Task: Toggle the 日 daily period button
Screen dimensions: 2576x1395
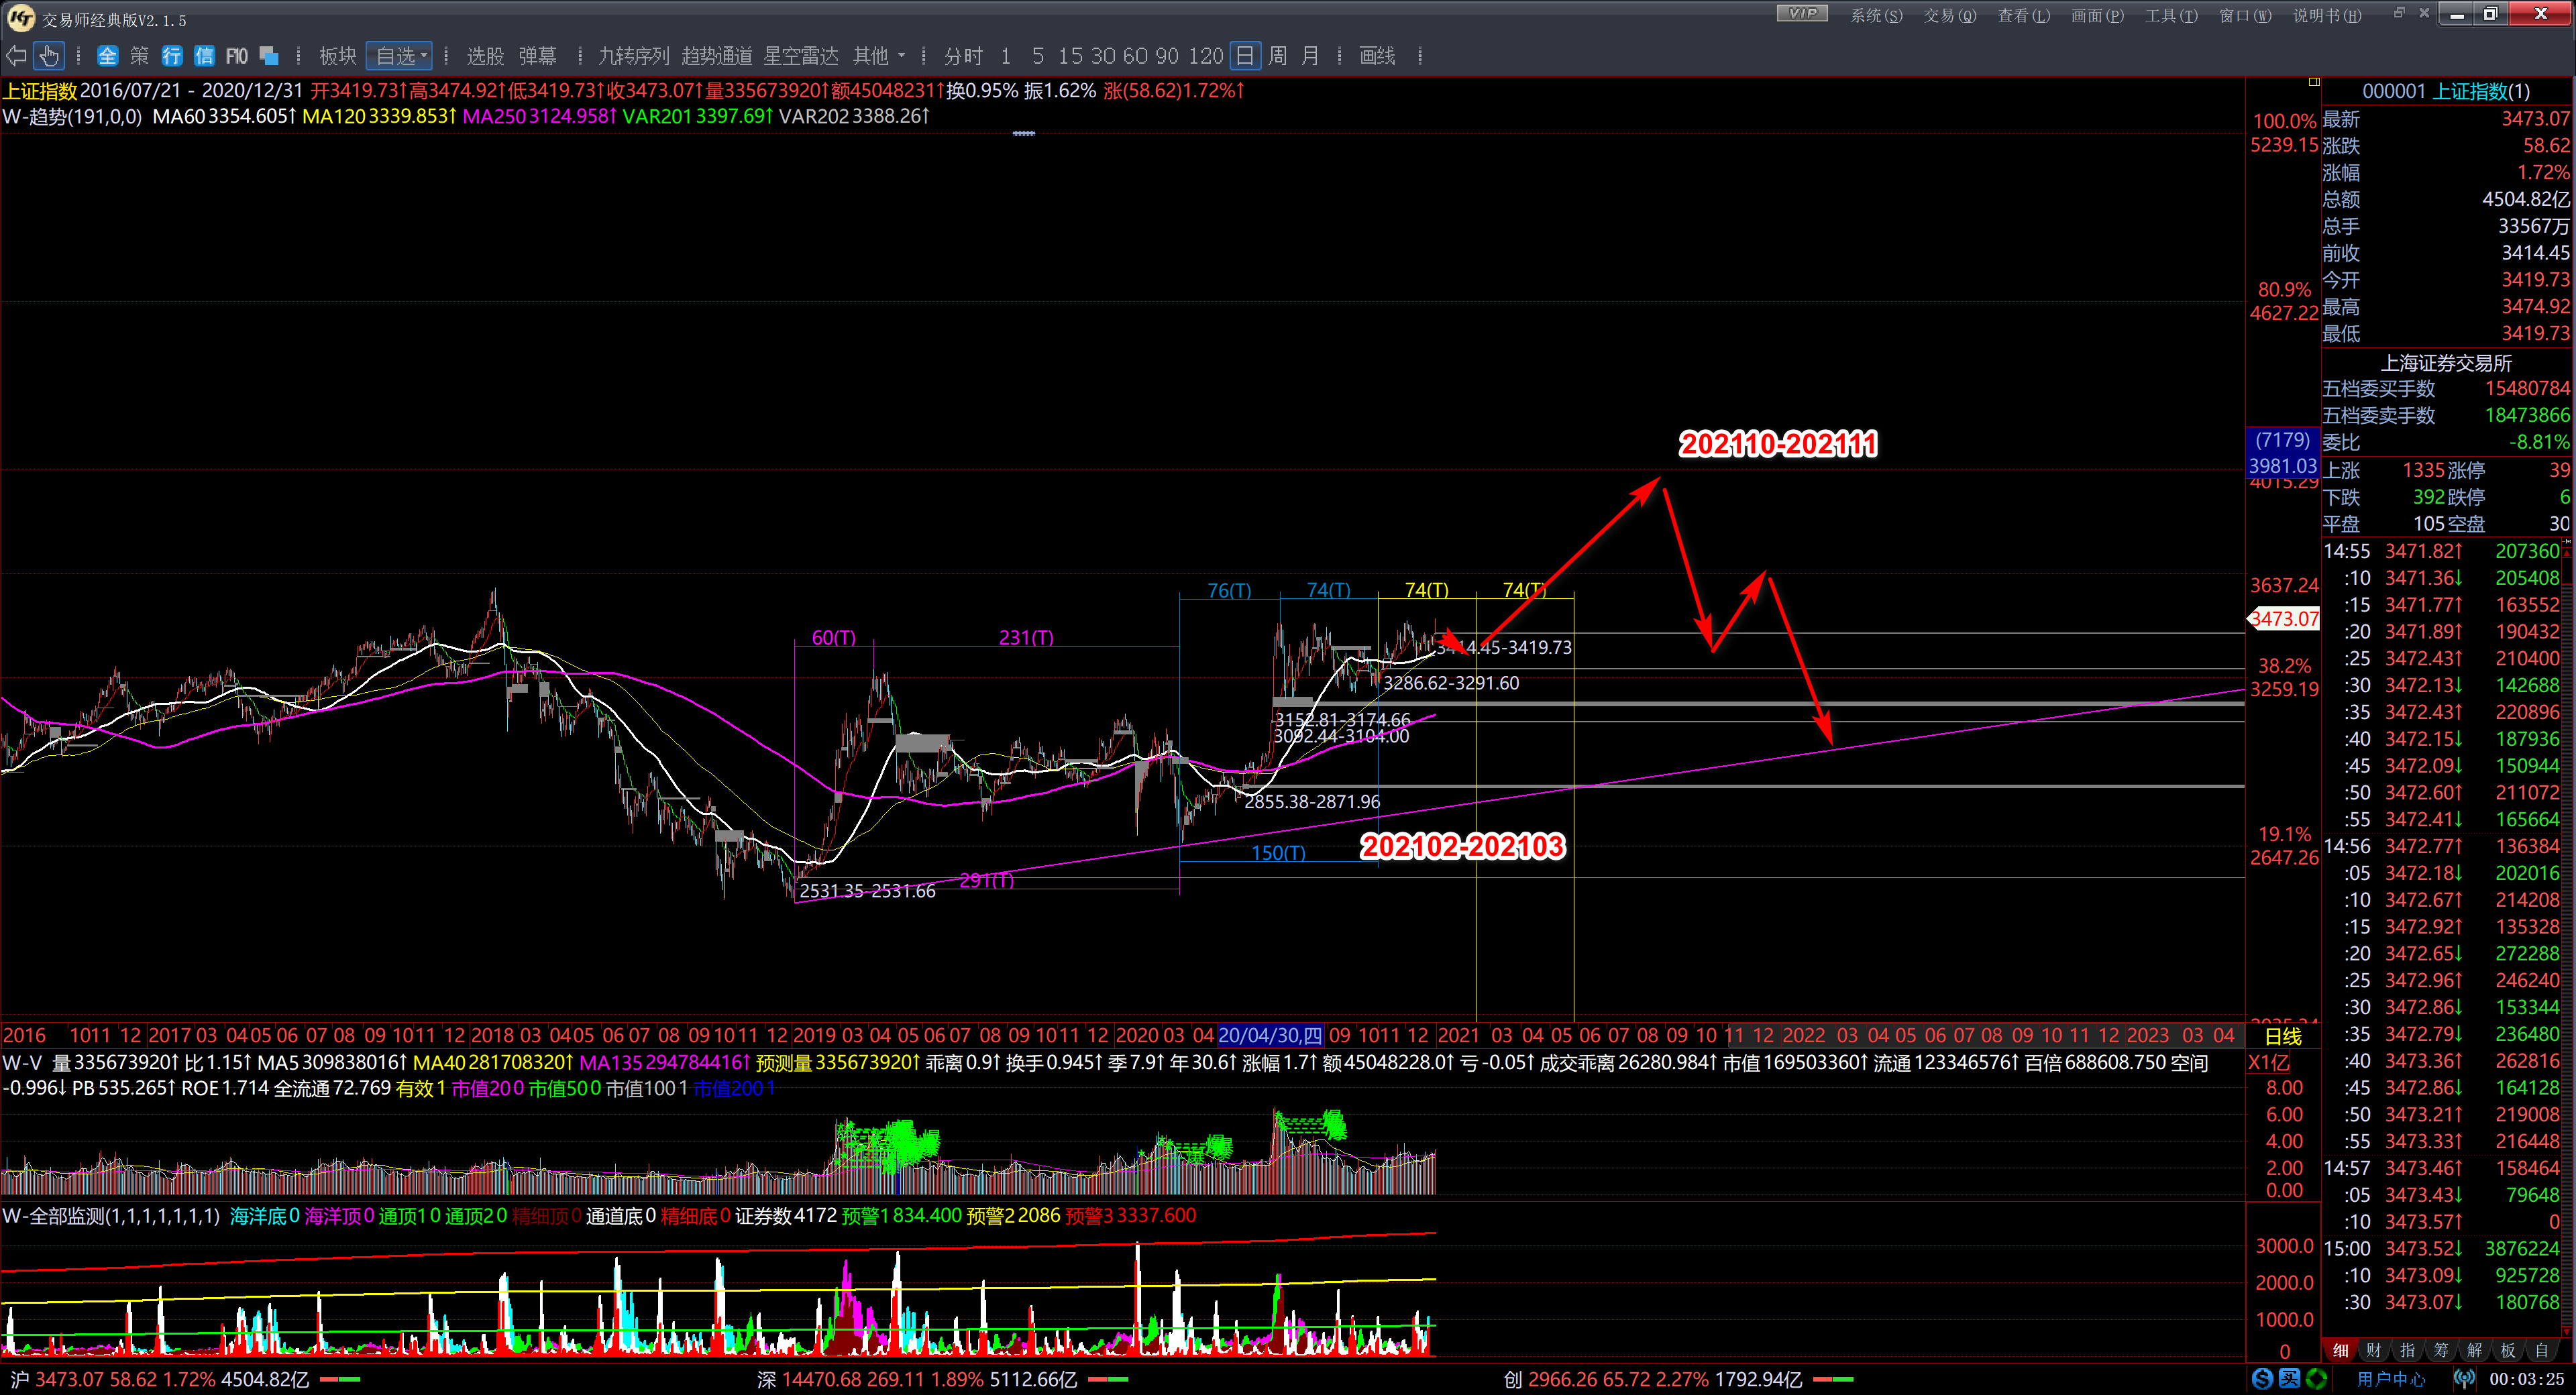Action: (1244, 56)
